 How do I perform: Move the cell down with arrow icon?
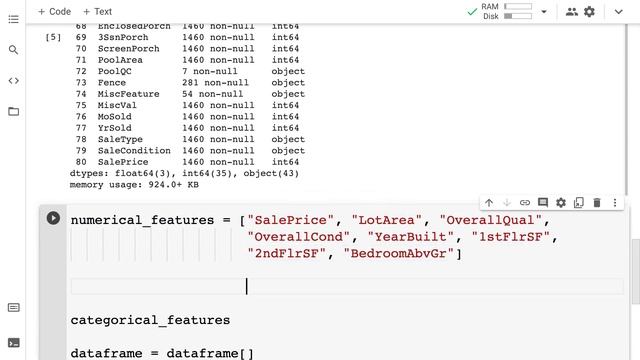pyautogui.click(x=507, y=202)
